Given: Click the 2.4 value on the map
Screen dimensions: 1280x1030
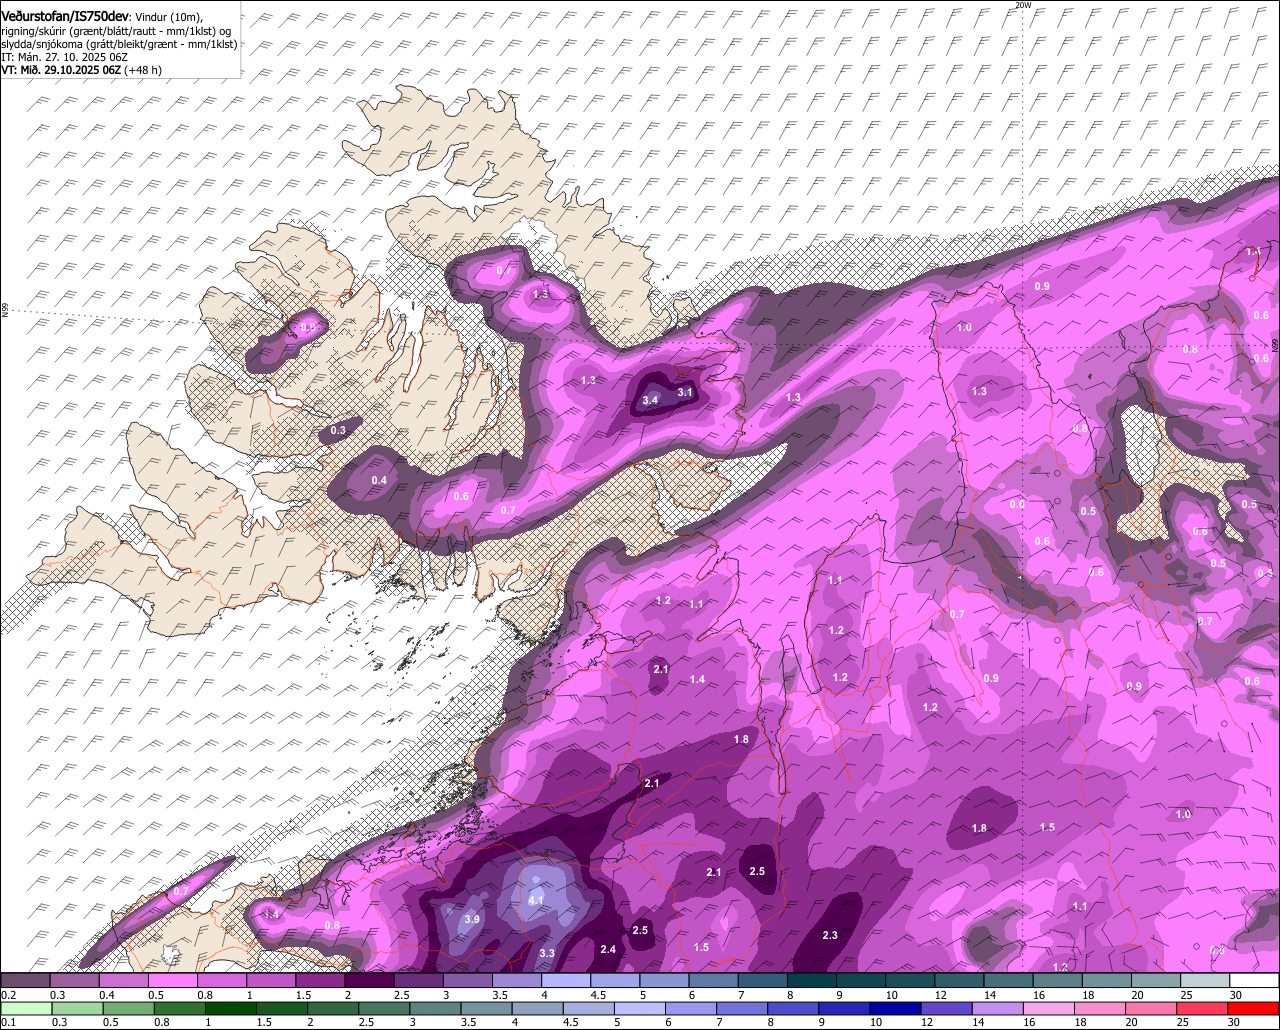Looking at the screenshot, I should click(x=608, y=949).
